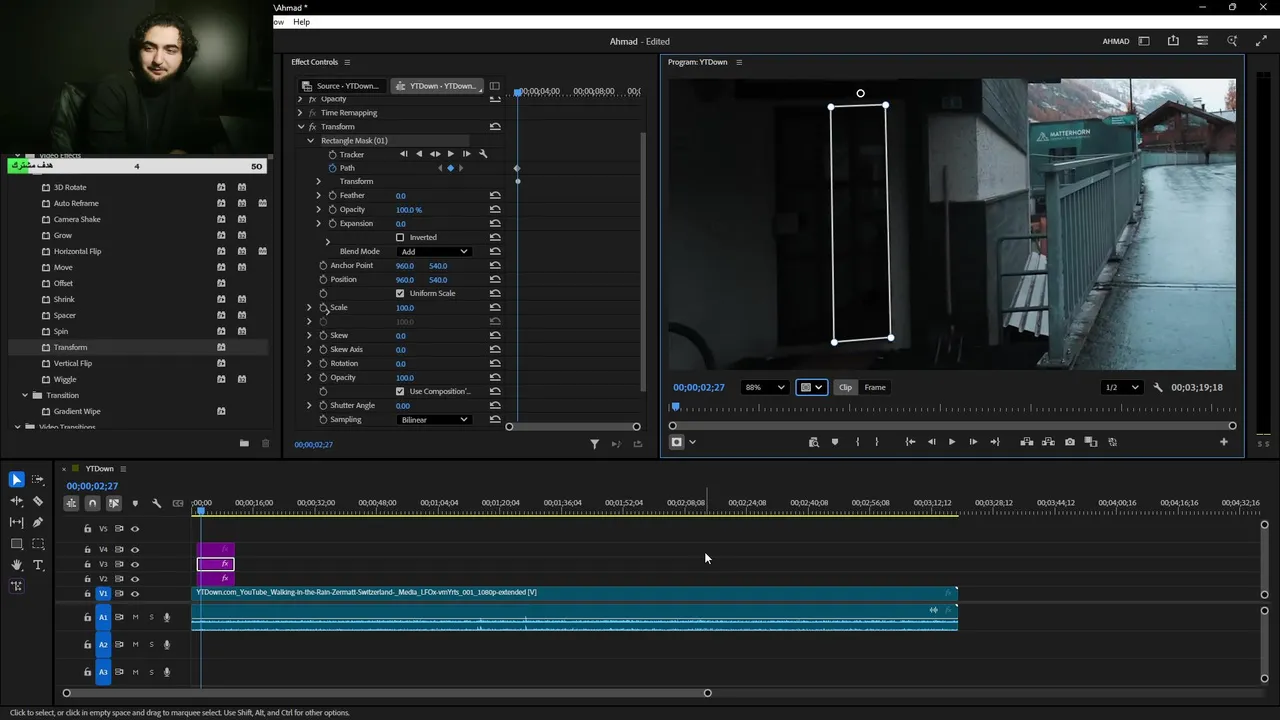Click the Program monitor playhead on the scrubber

(675, 407)
